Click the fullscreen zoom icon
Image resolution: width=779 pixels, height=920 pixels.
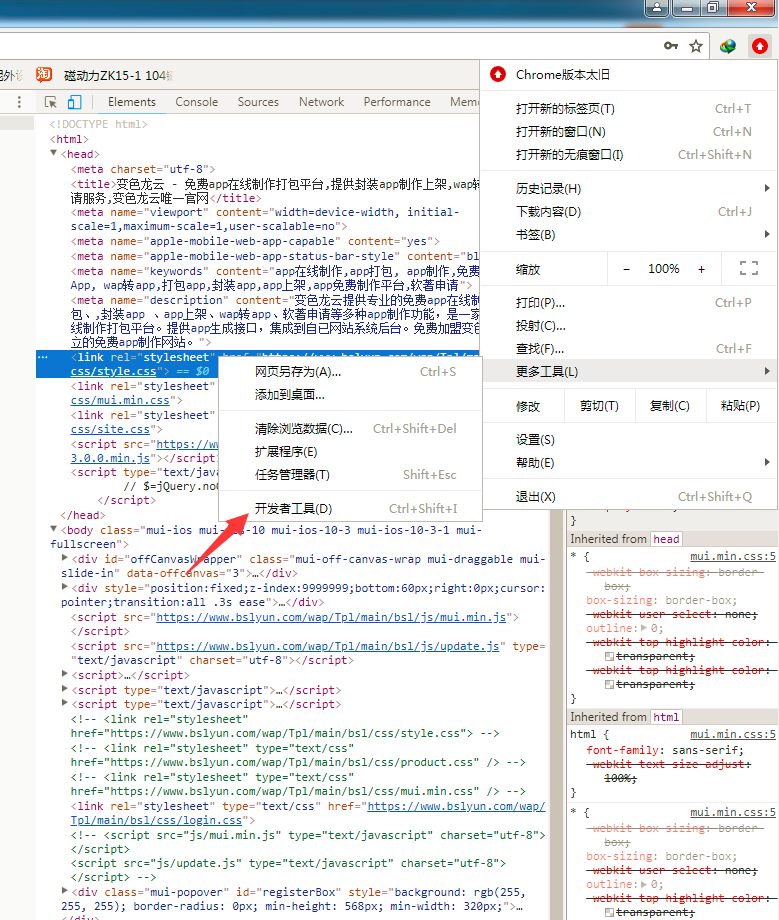pyautogui.click(x=748, y=269)
